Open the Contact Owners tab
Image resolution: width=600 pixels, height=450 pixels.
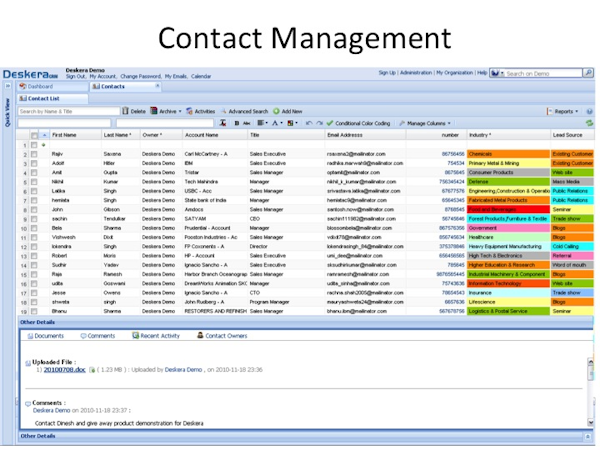(x=222, y=336)
